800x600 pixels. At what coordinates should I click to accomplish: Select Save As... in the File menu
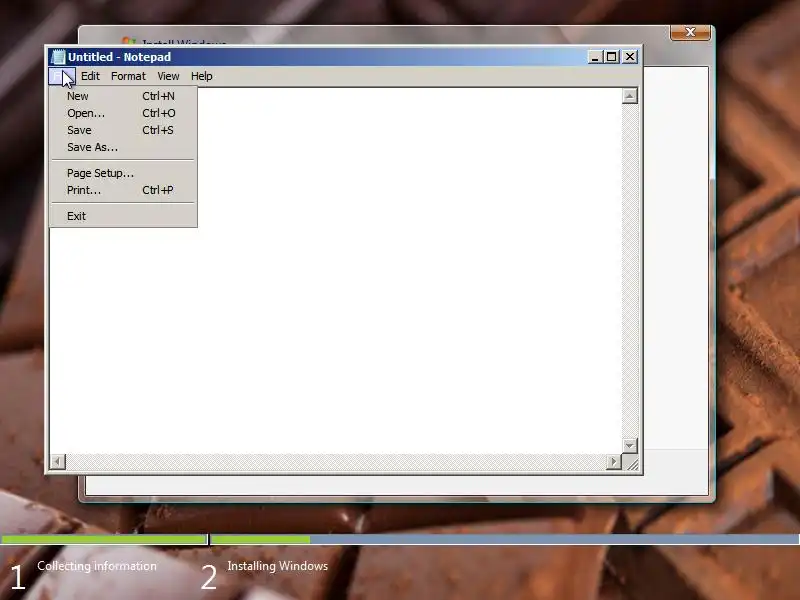tap(122, 147)
